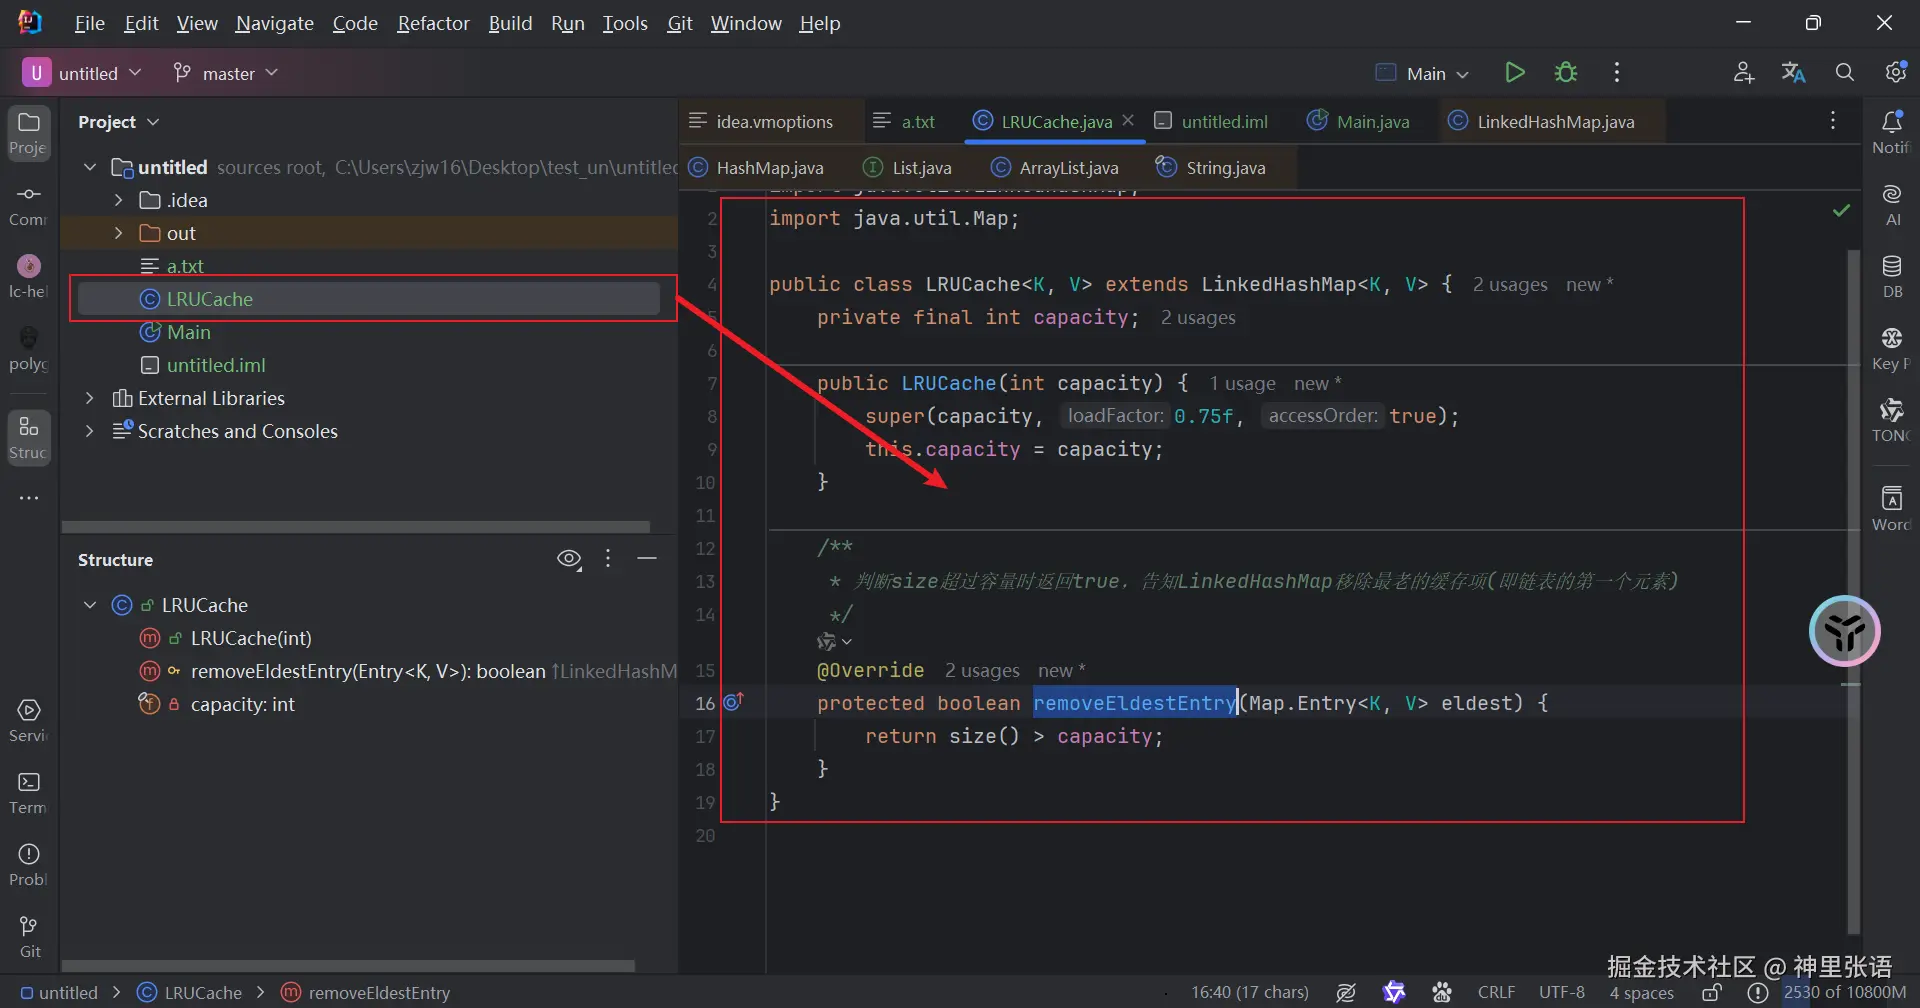Expand the .idea folder in project tree

[x=118, y=200]
